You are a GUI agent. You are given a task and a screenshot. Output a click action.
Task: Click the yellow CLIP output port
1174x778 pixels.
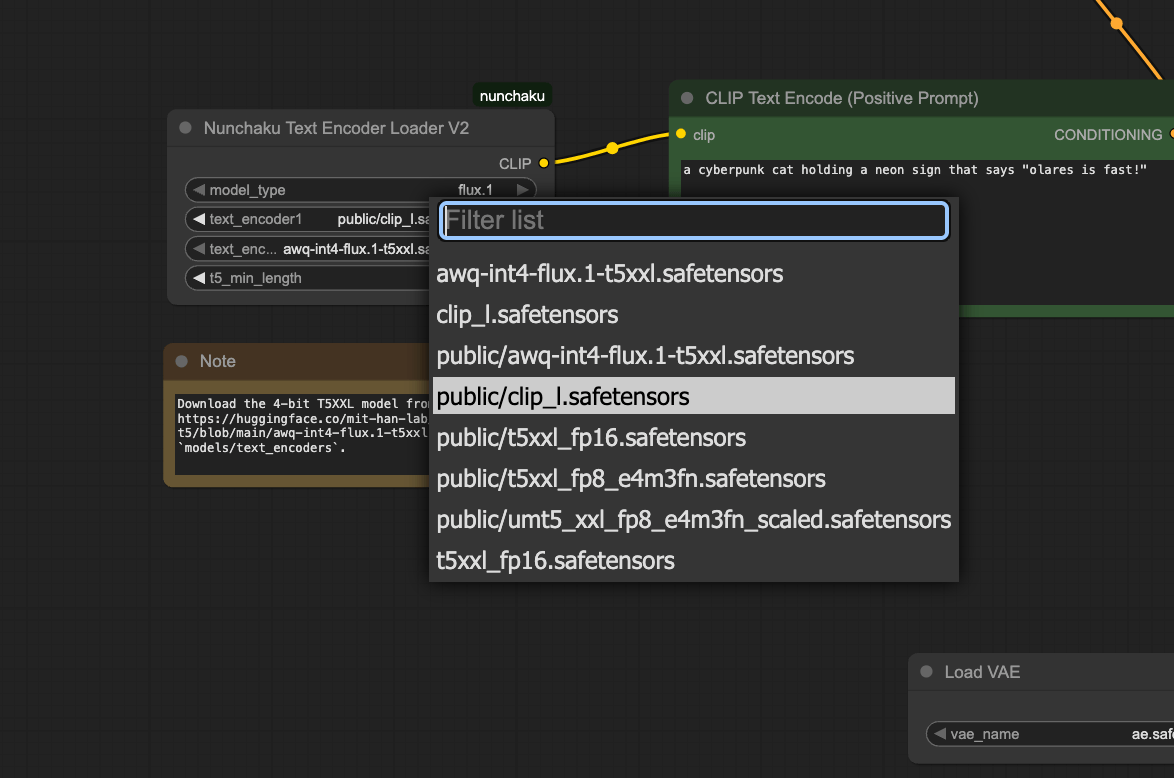pyautogui.click(x=544, y=163)
